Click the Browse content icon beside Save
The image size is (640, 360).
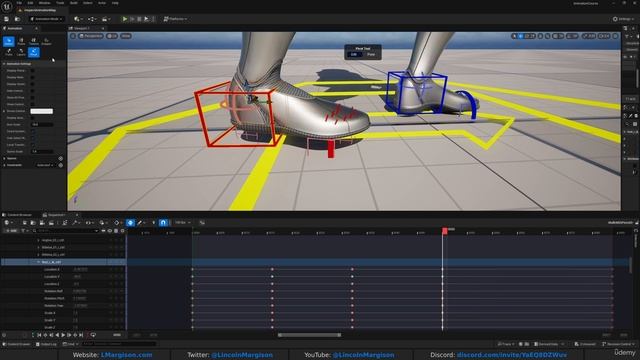pos(17,19)
